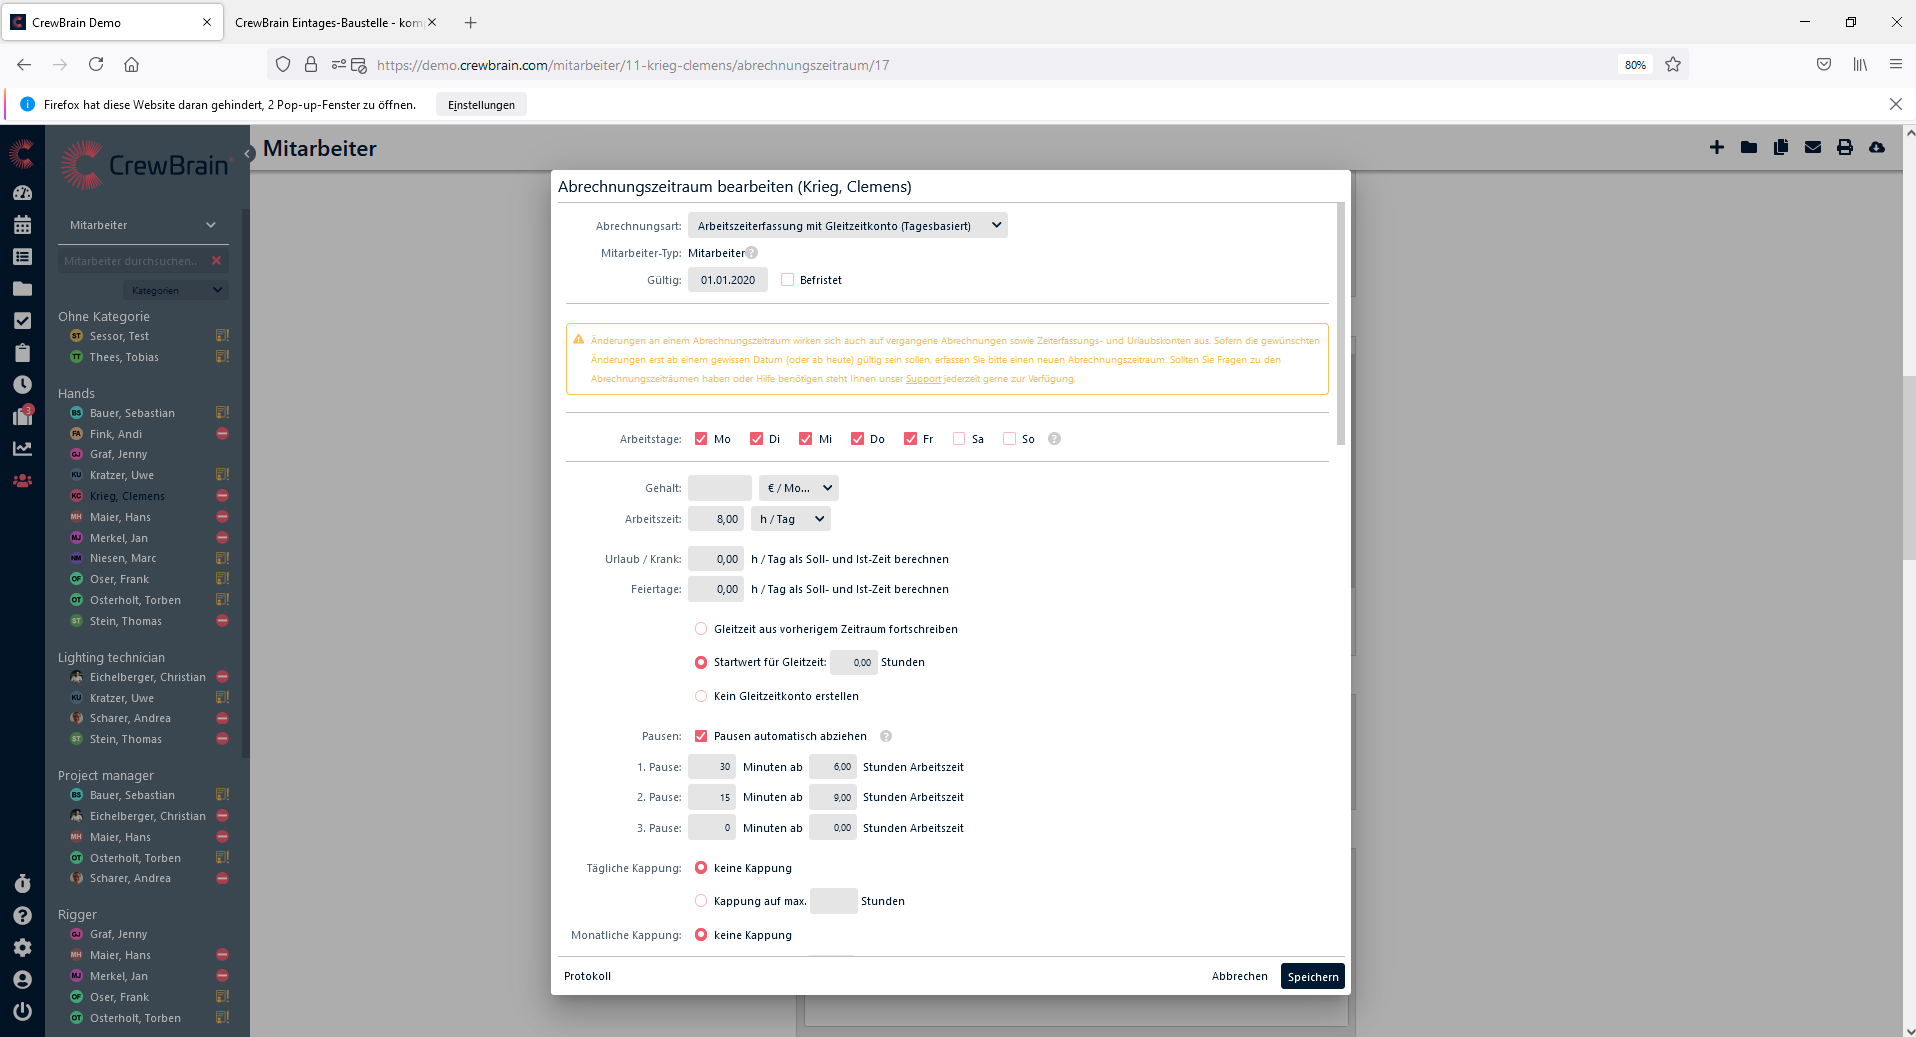Expand the Kategorien dropdown in sidebar
Image resolution: width=1916 pixels, height=1037 pixels.
click(176, 290)
